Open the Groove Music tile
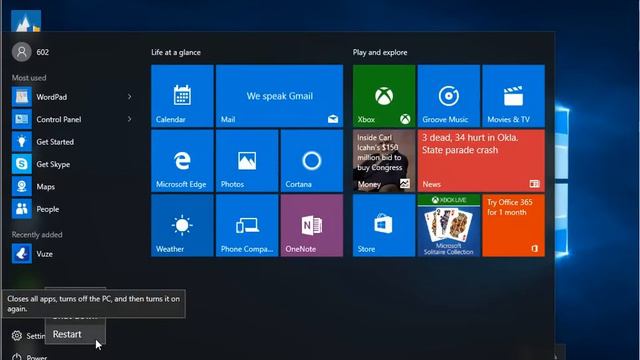Image resolution: width=640 pixels, height=360 pixels. tap(449, 96)
